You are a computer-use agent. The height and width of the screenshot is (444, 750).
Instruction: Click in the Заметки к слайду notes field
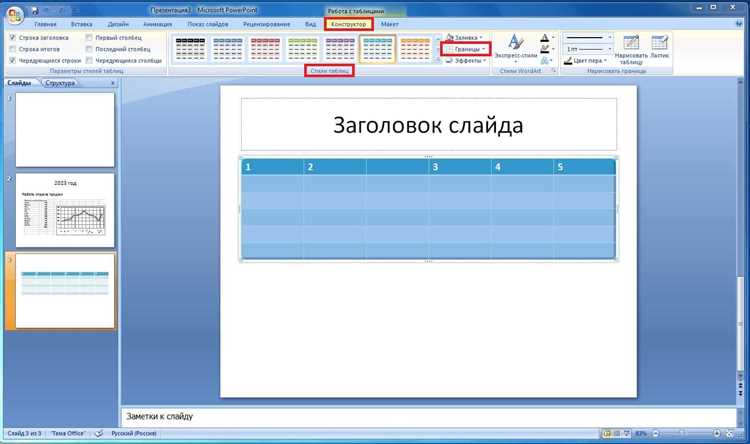[429, 417]
